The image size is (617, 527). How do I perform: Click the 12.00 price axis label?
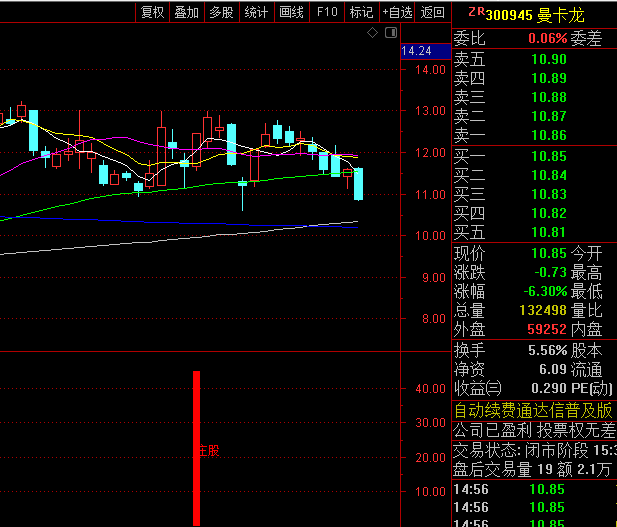[430, 153]
